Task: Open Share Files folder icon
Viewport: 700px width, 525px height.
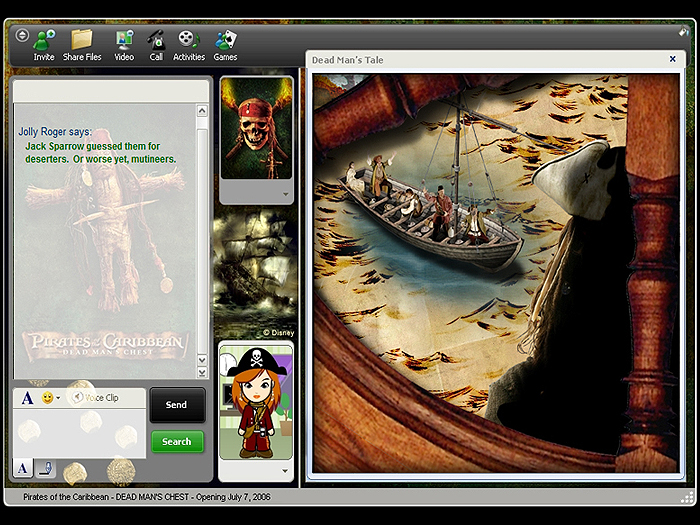Action: [x=82, y=46]
